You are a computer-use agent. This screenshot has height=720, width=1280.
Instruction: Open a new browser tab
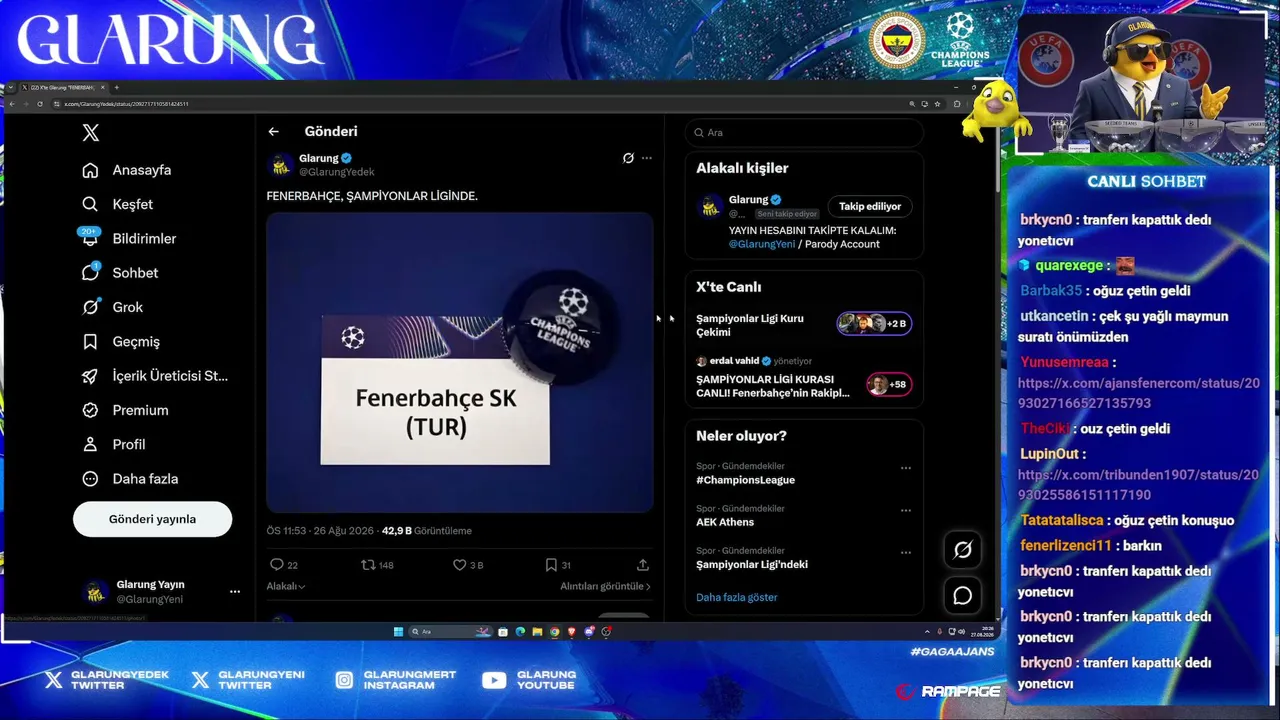click(116, 88)
